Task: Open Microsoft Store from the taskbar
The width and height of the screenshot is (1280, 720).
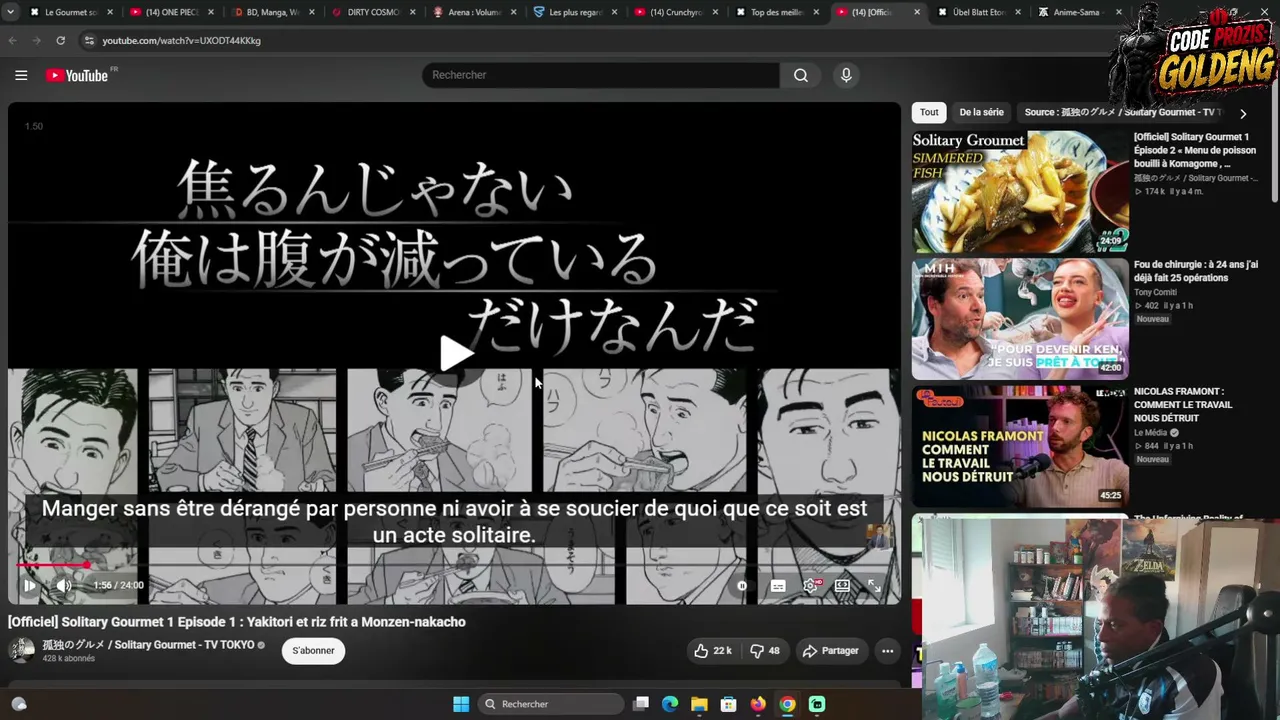Action: (x=729, y=704)
